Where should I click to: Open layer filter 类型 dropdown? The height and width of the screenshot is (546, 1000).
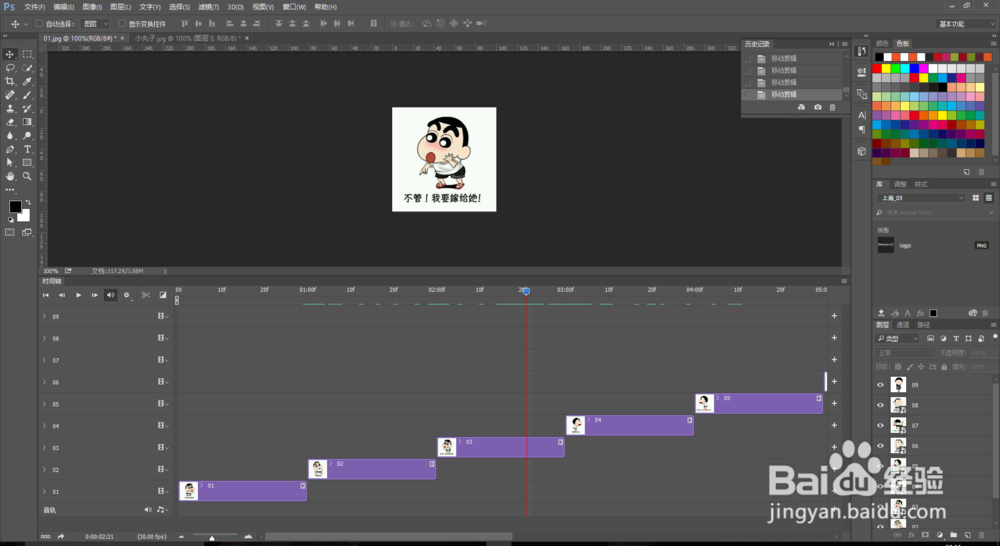898,338
